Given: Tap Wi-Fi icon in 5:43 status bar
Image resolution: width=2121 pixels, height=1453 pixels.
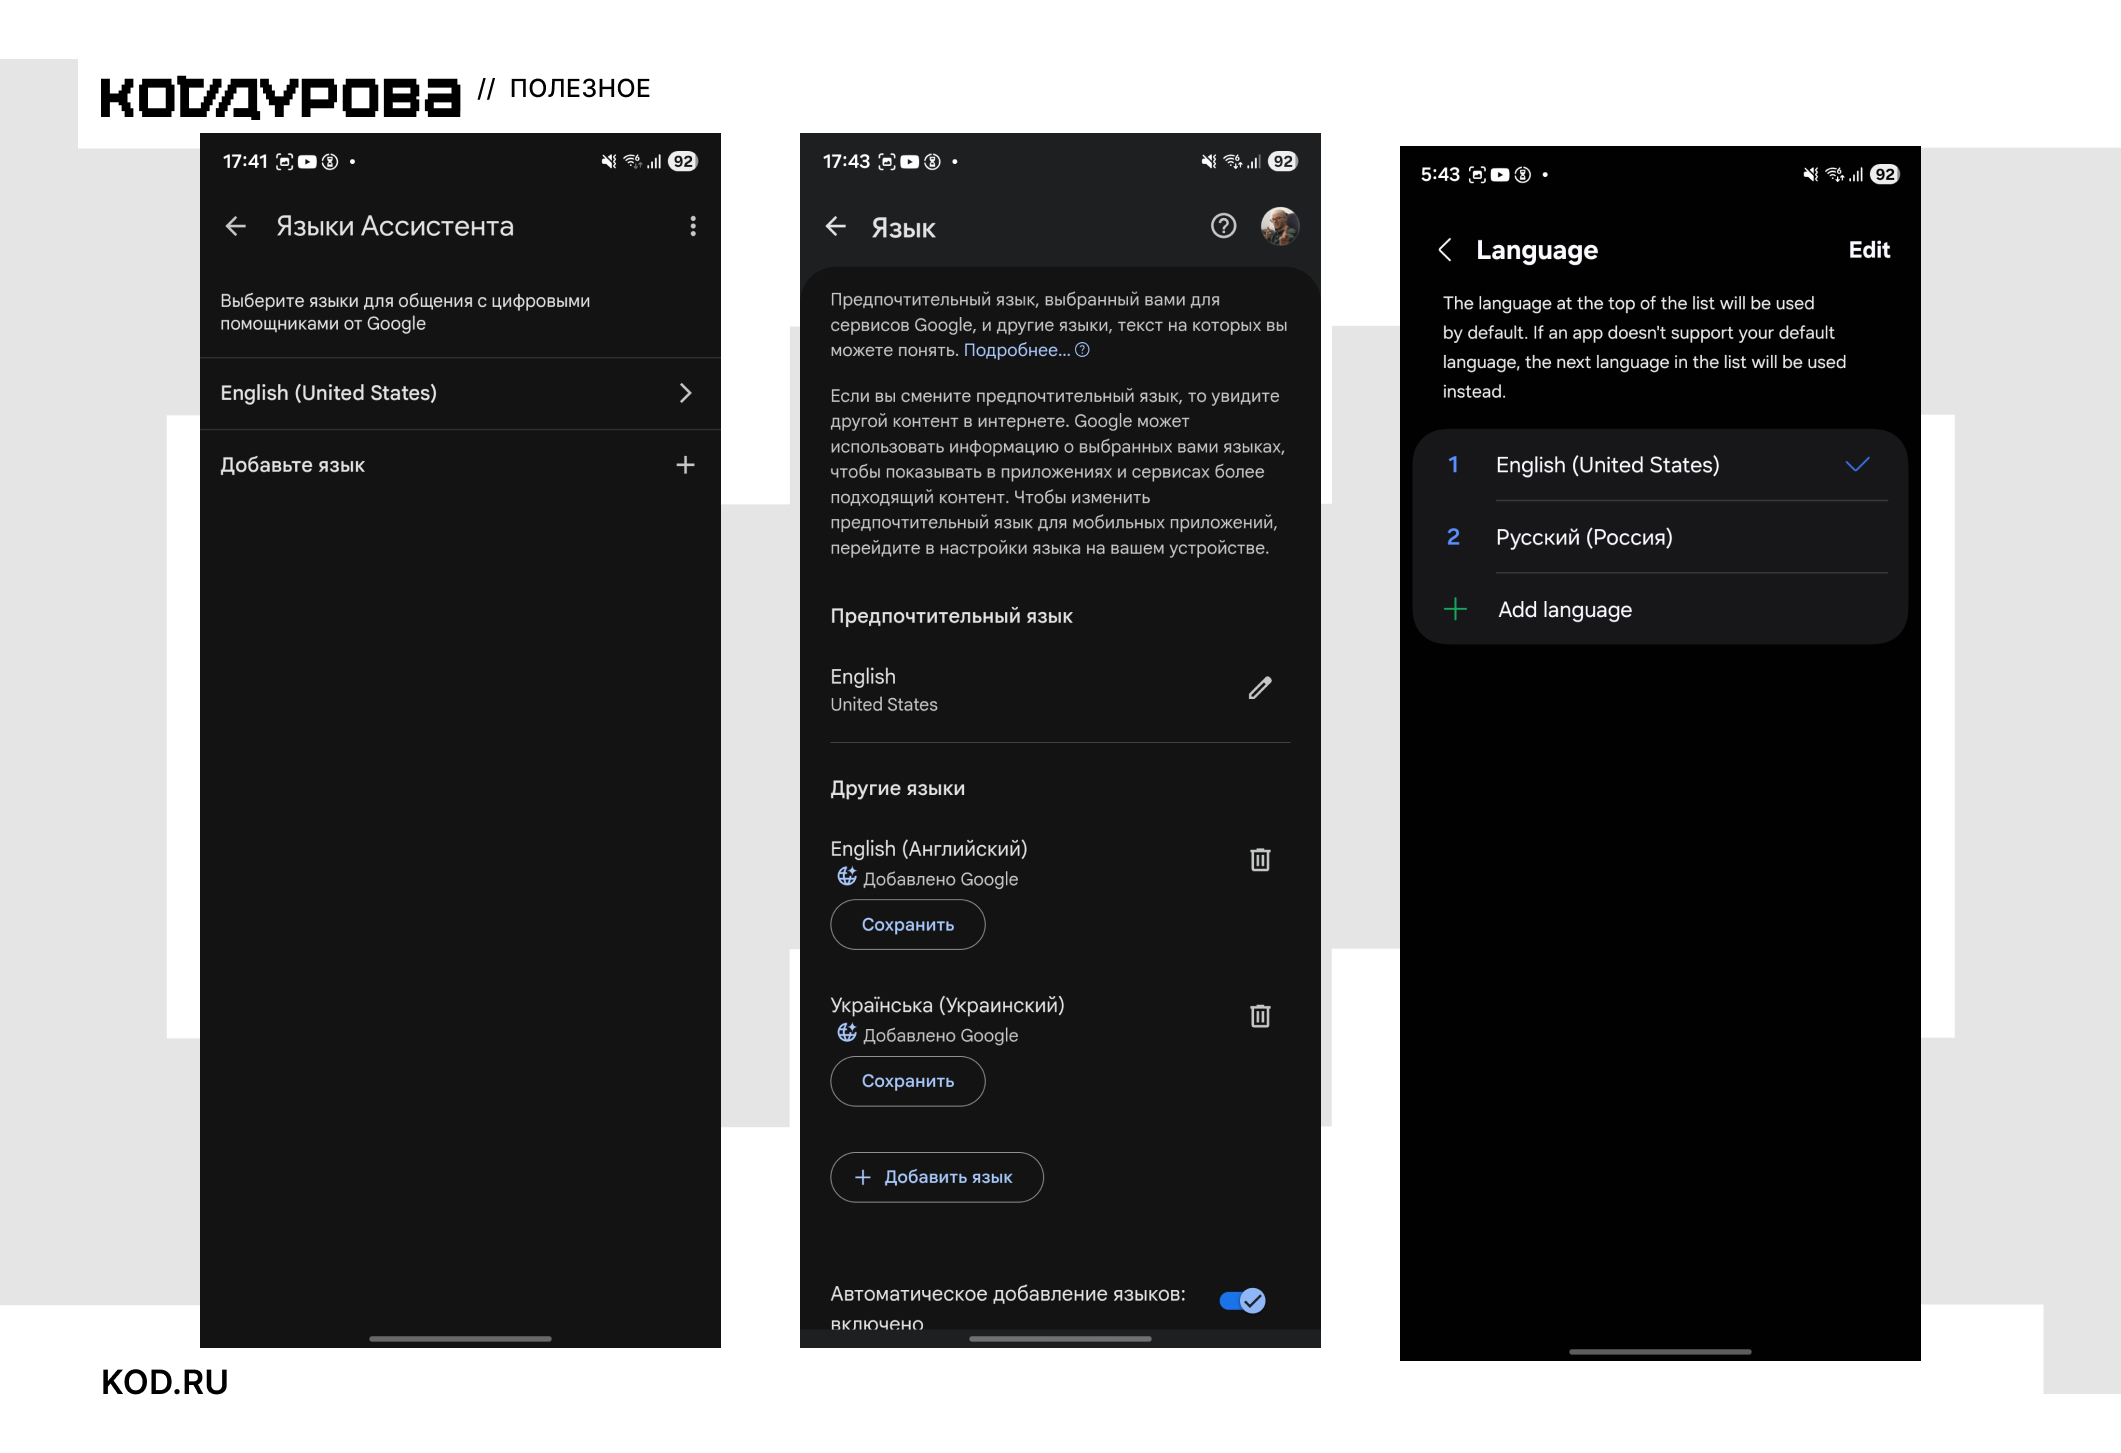Looking at the screenshot, I should (x=1835, y=174).
